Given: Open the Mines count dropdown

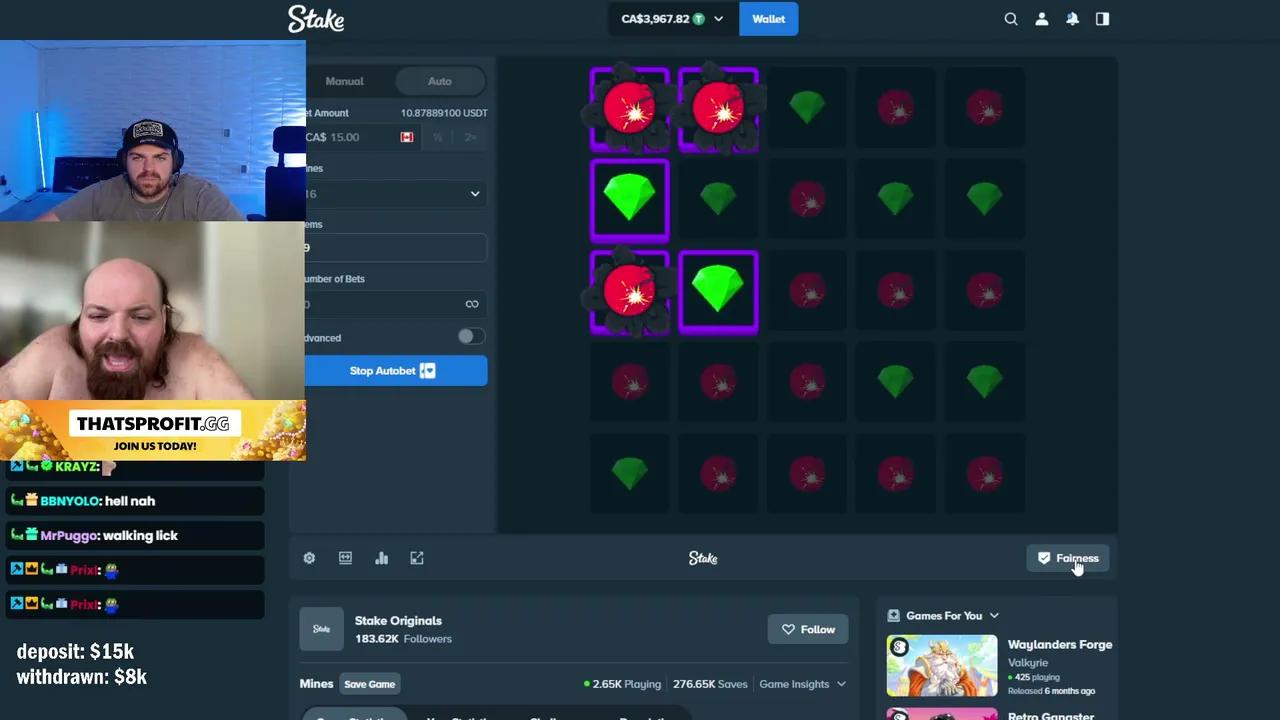Looking at the screenshot, I should [396, 194].
